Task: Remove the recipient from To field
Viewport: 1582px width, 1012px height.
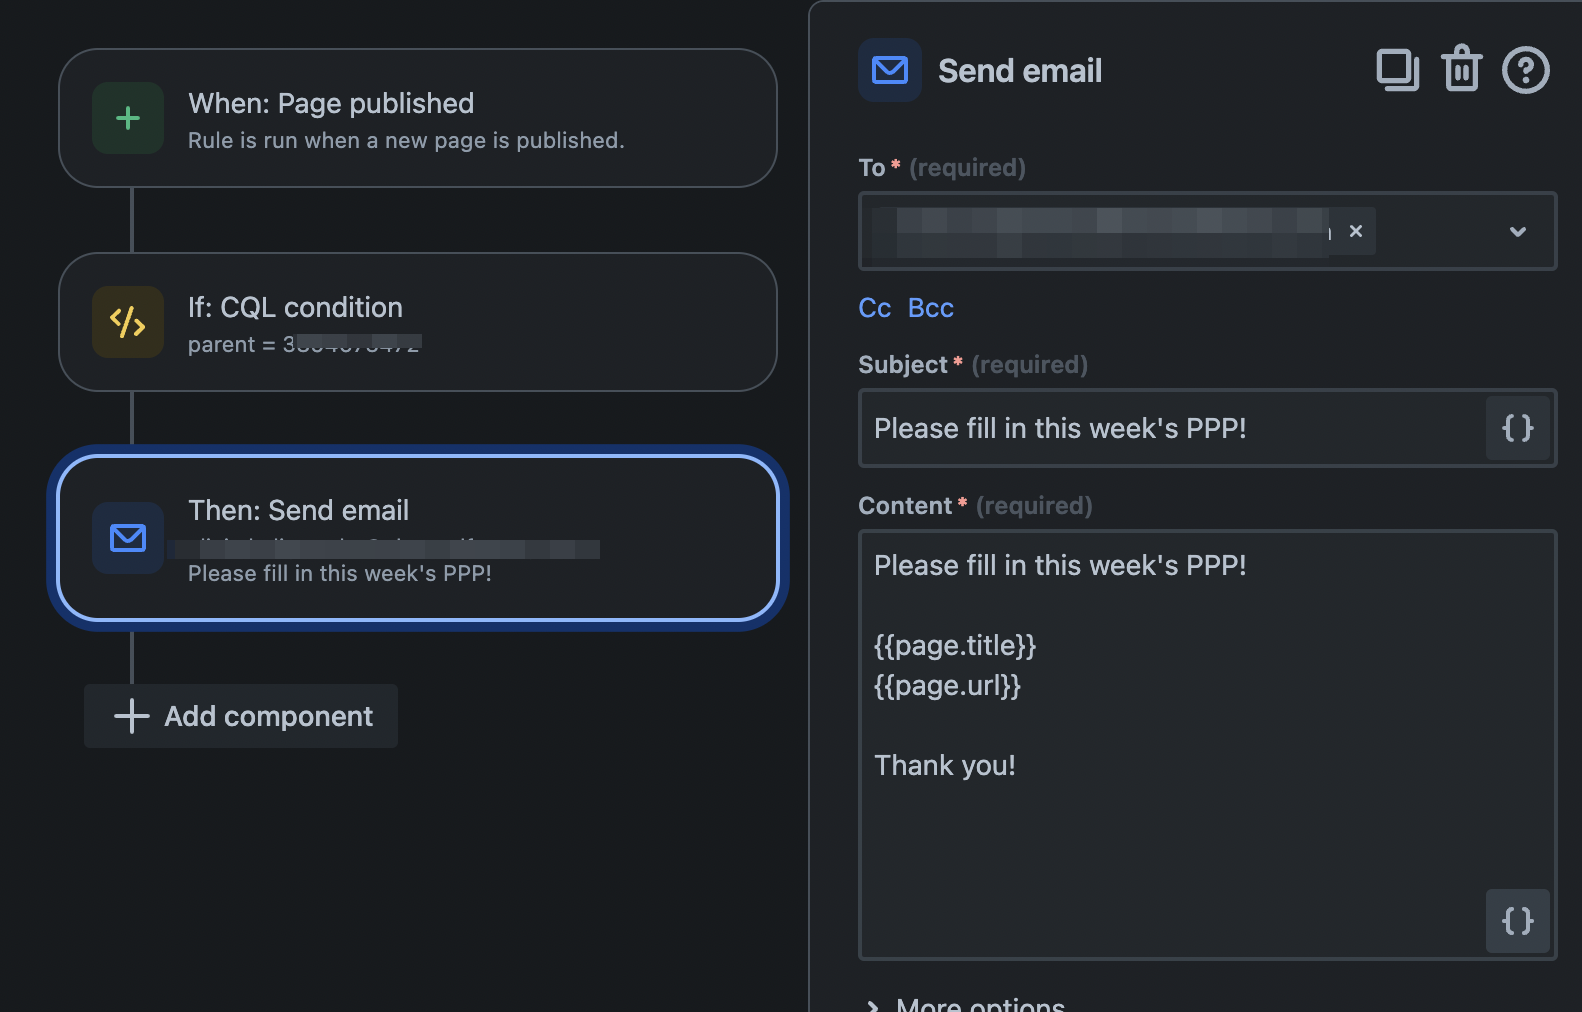Action: pyautogui.click(x=1356, y=231)
